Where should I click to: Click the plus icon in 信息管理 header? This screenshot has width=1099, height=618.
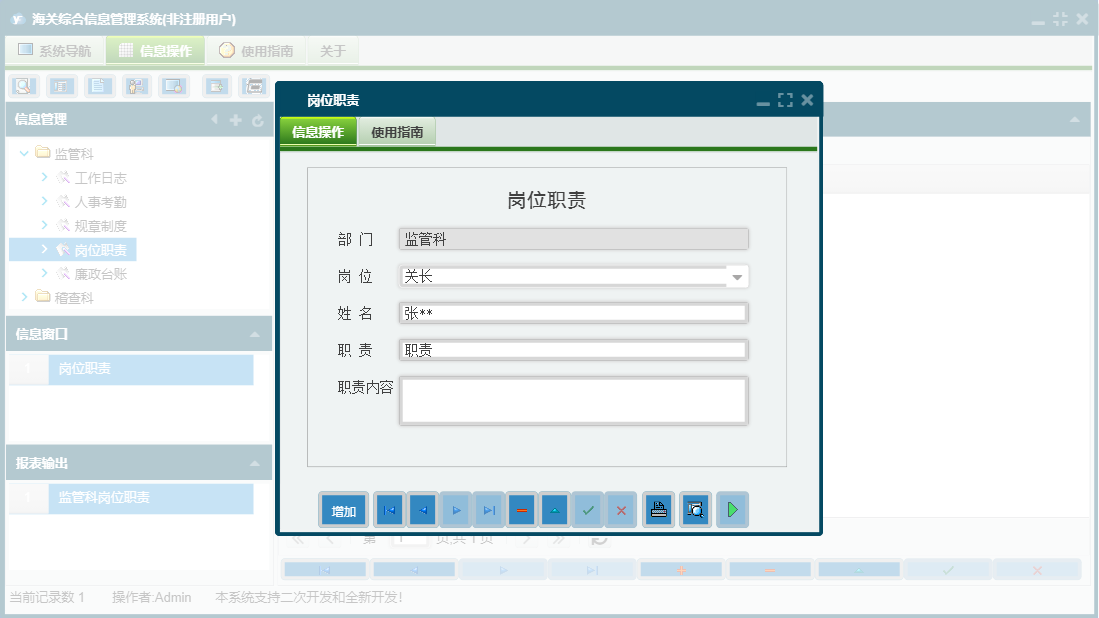click(234, 120)
